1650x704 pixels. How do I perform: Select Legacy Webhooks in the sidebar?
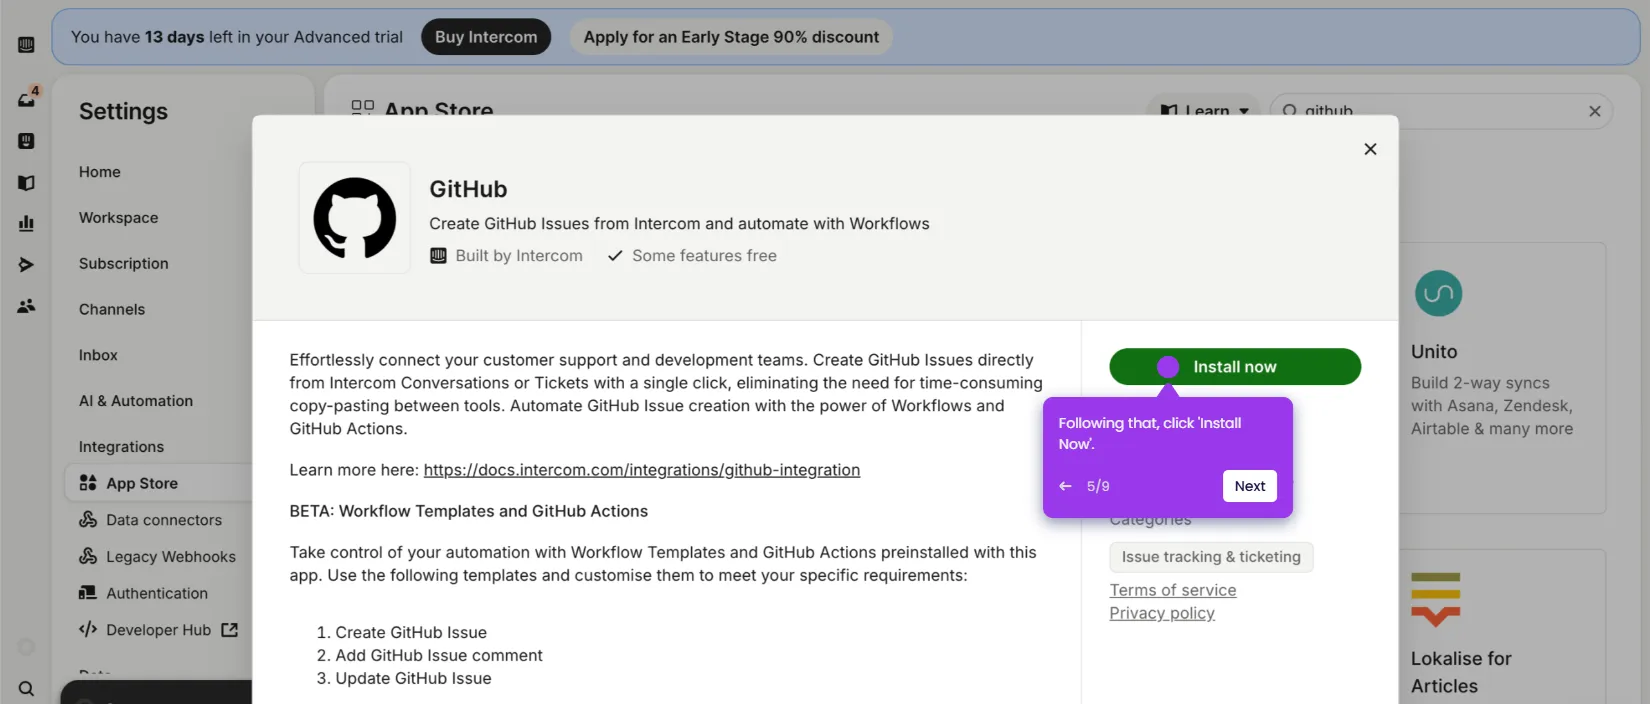(x=171, y=557)
